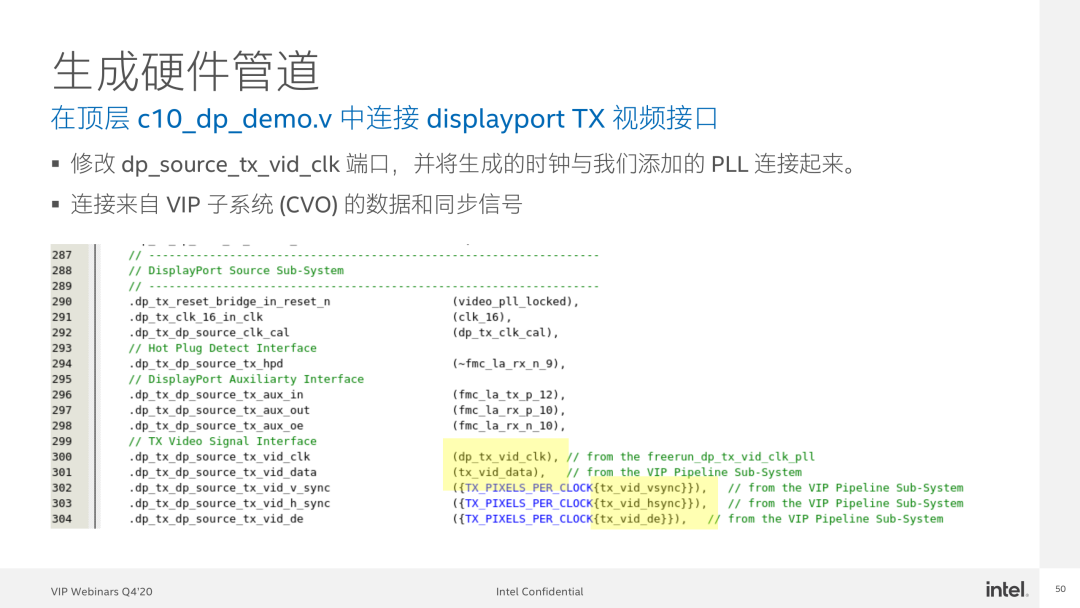
Task: Click '.dp_tx_dp_source_clk_cal' port name
Action: (x=209, y=333)
